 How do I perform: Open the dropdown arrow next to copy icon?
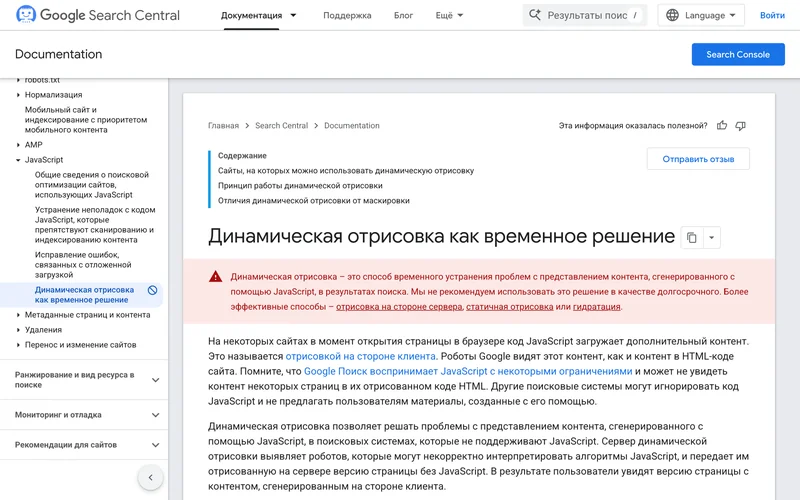[711, 238]
